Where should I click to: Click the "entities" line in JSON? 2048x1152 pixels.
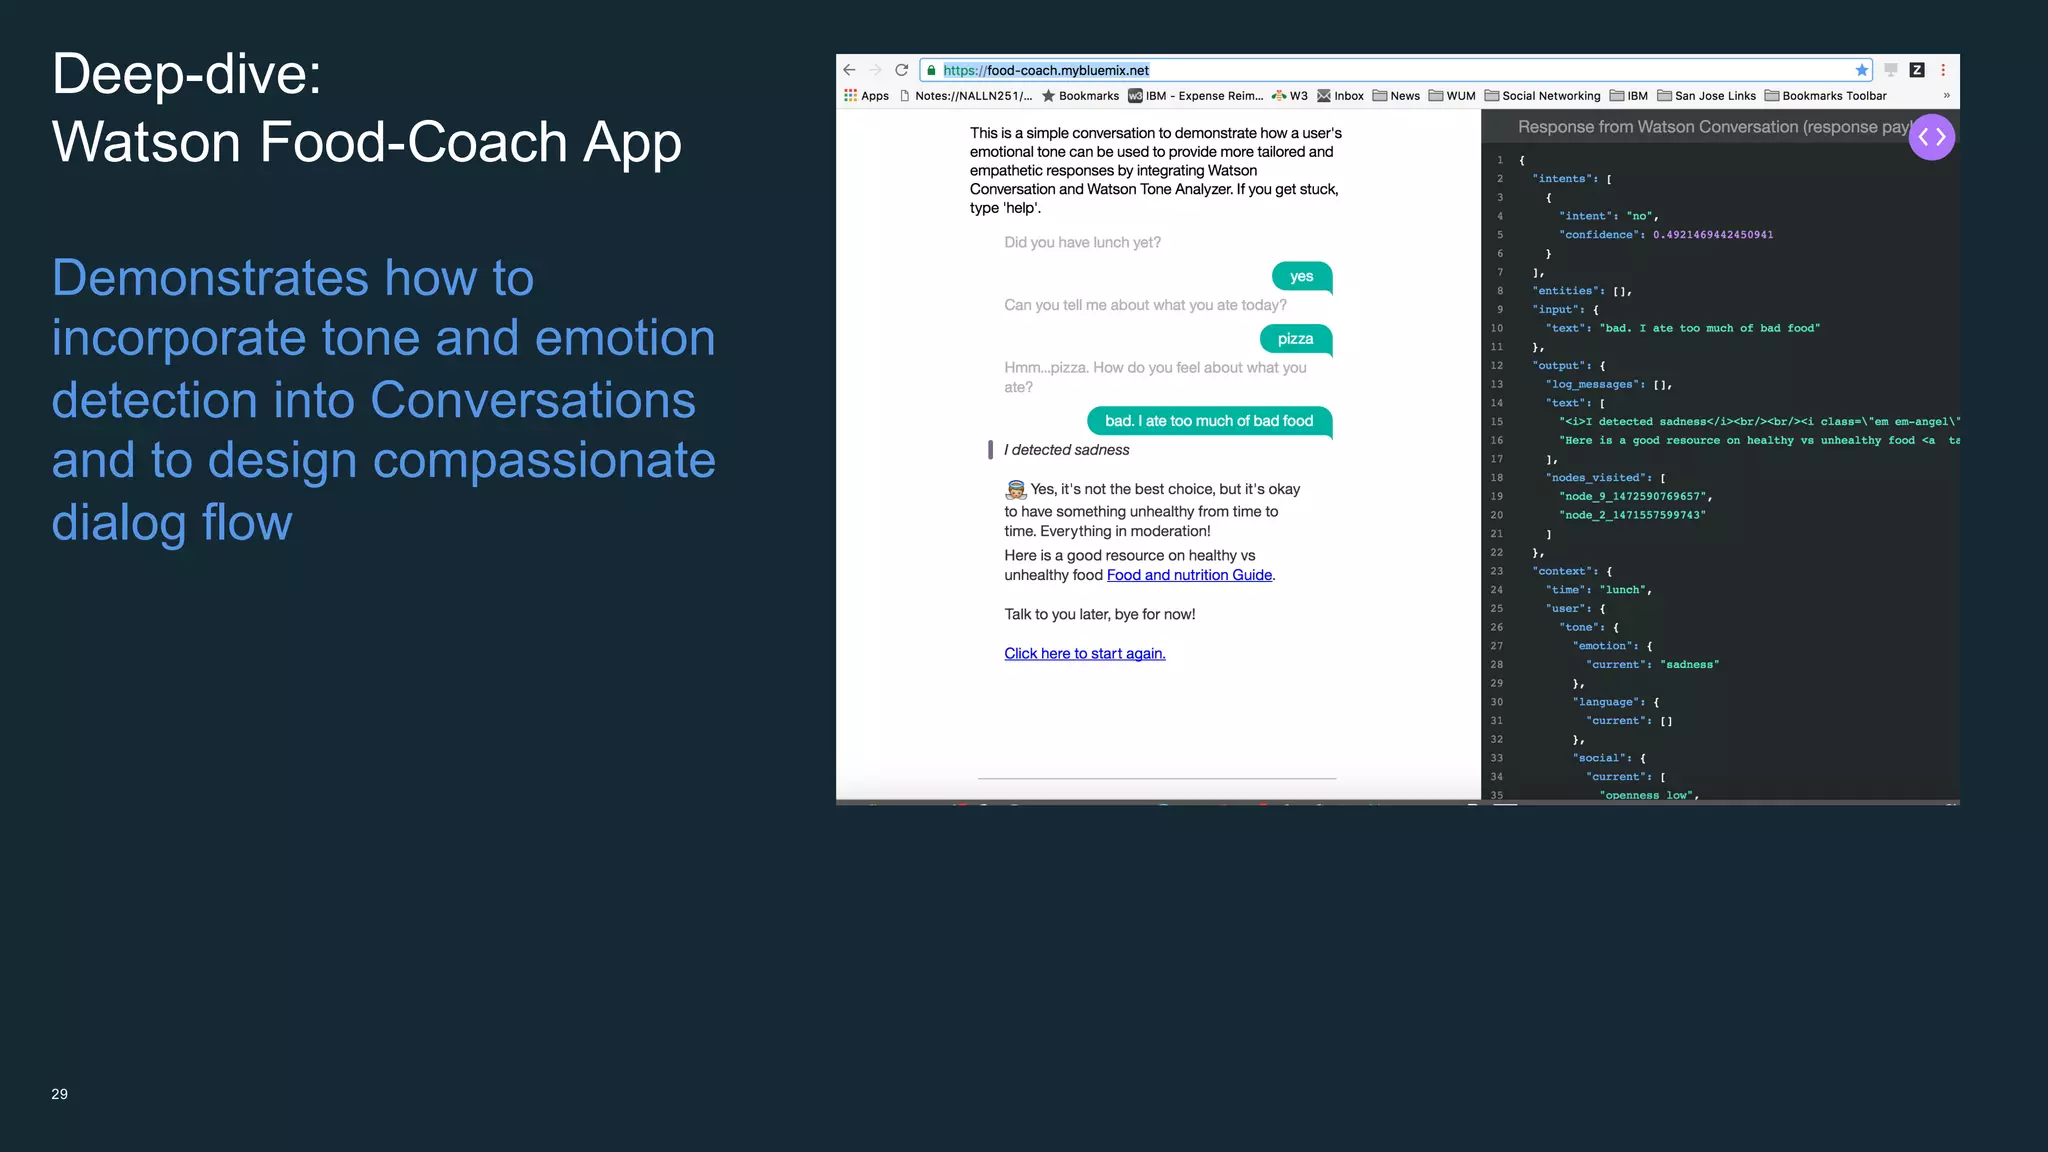(x=1582, y=291)
